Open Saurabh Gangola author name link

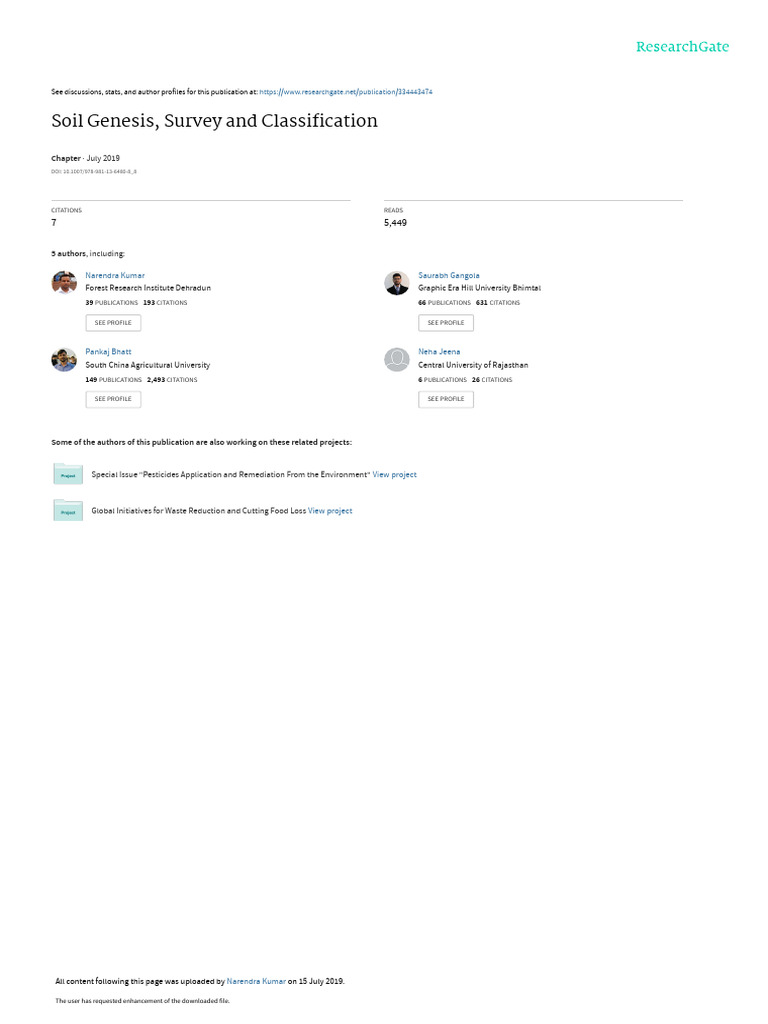click(449, 276)
